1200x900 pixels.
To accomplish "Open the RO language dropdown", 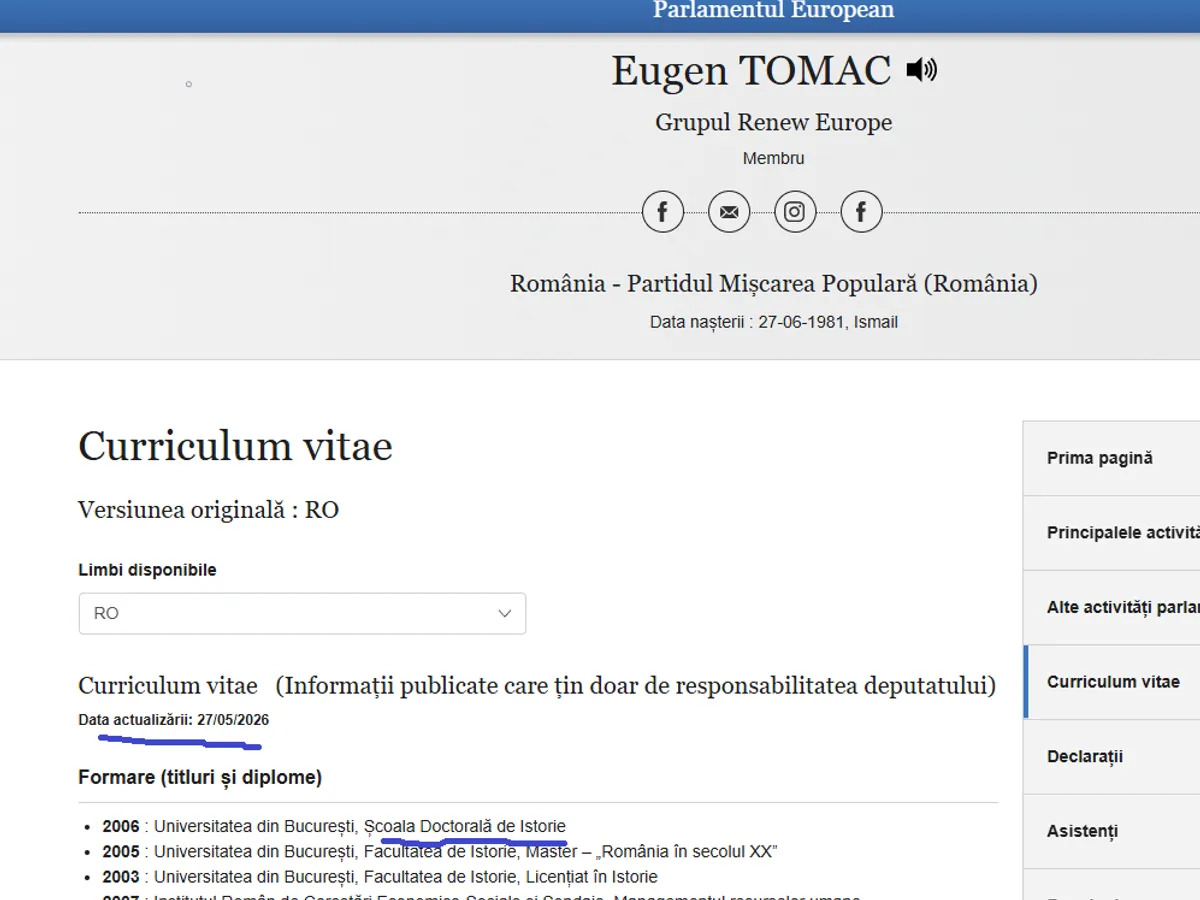I will [302, 613].
